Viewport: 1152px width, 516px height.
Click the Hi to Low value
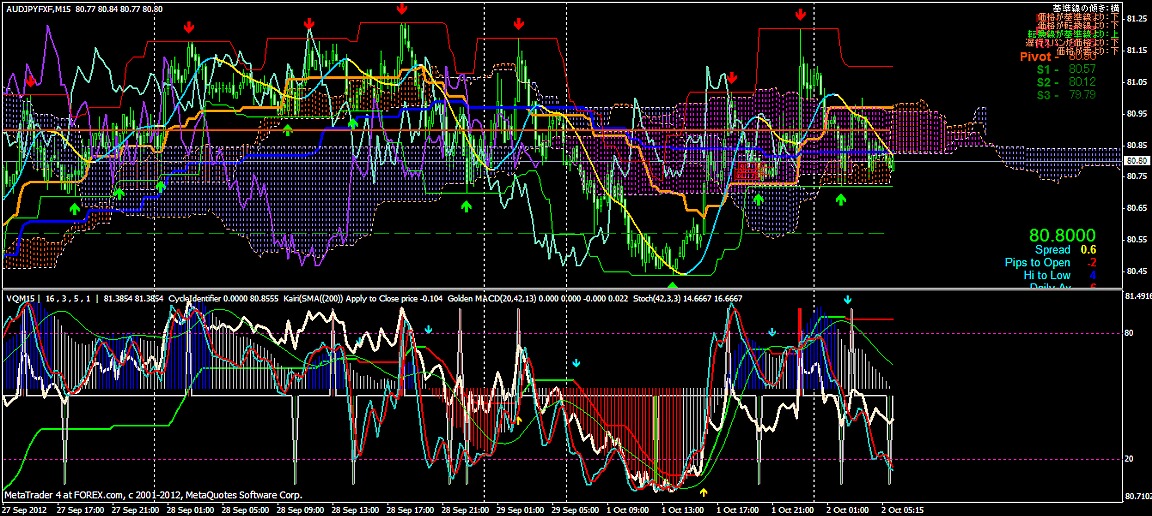click(x=1092, y=275)
